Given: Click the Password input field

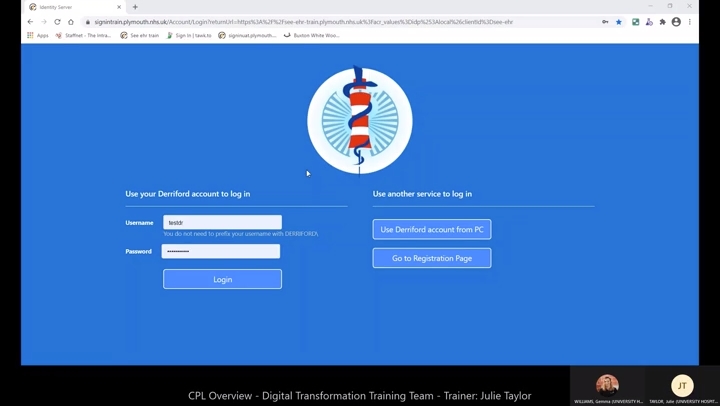Looking at the screenshot, I should pos(221,251).
